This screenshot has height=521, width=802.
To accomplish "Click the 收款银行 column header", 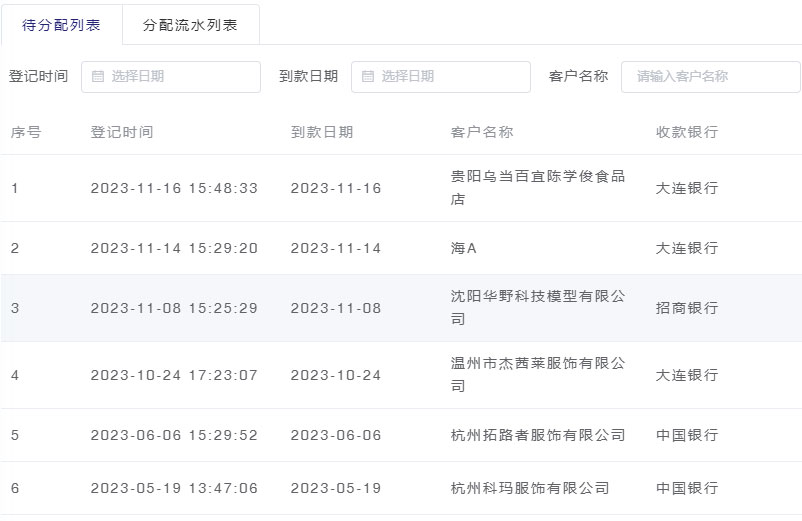I will [687, 132].
